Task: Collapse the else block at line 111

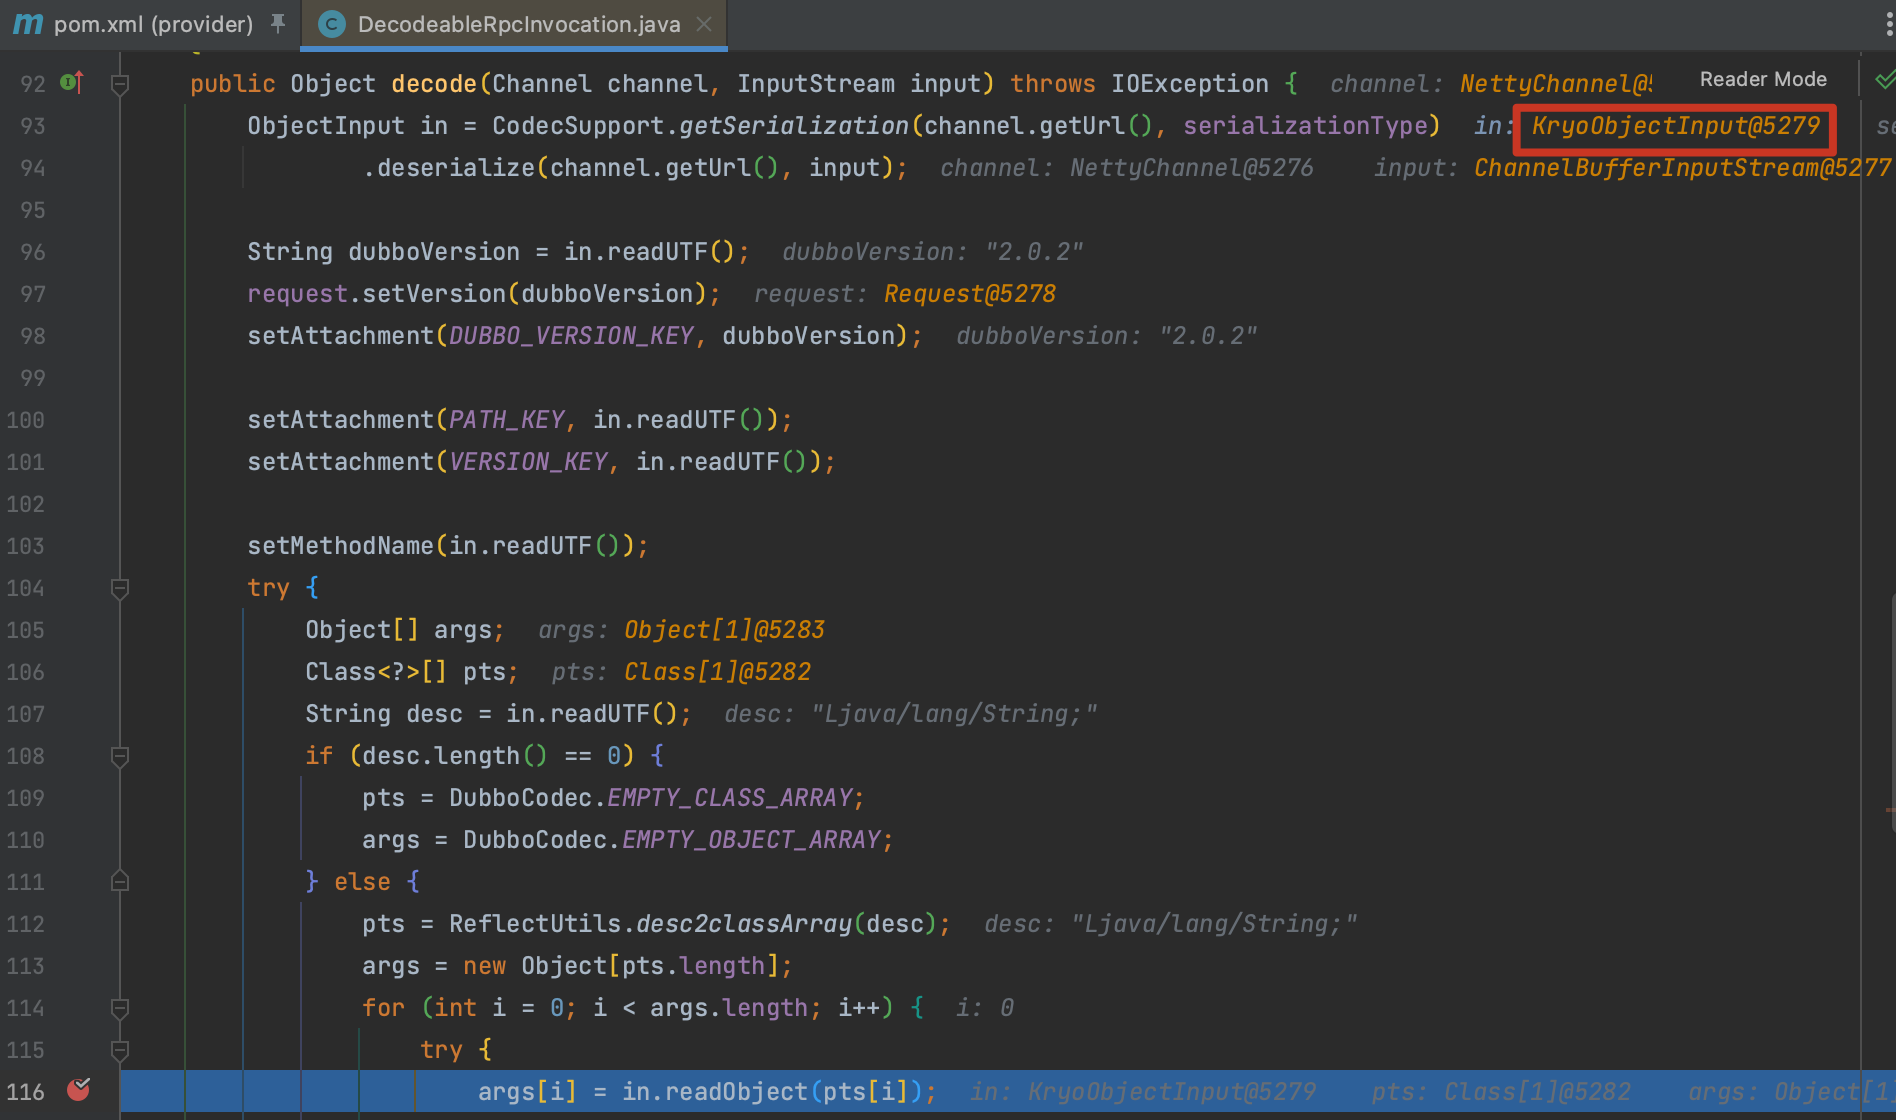Action: (x=120, y=882)
